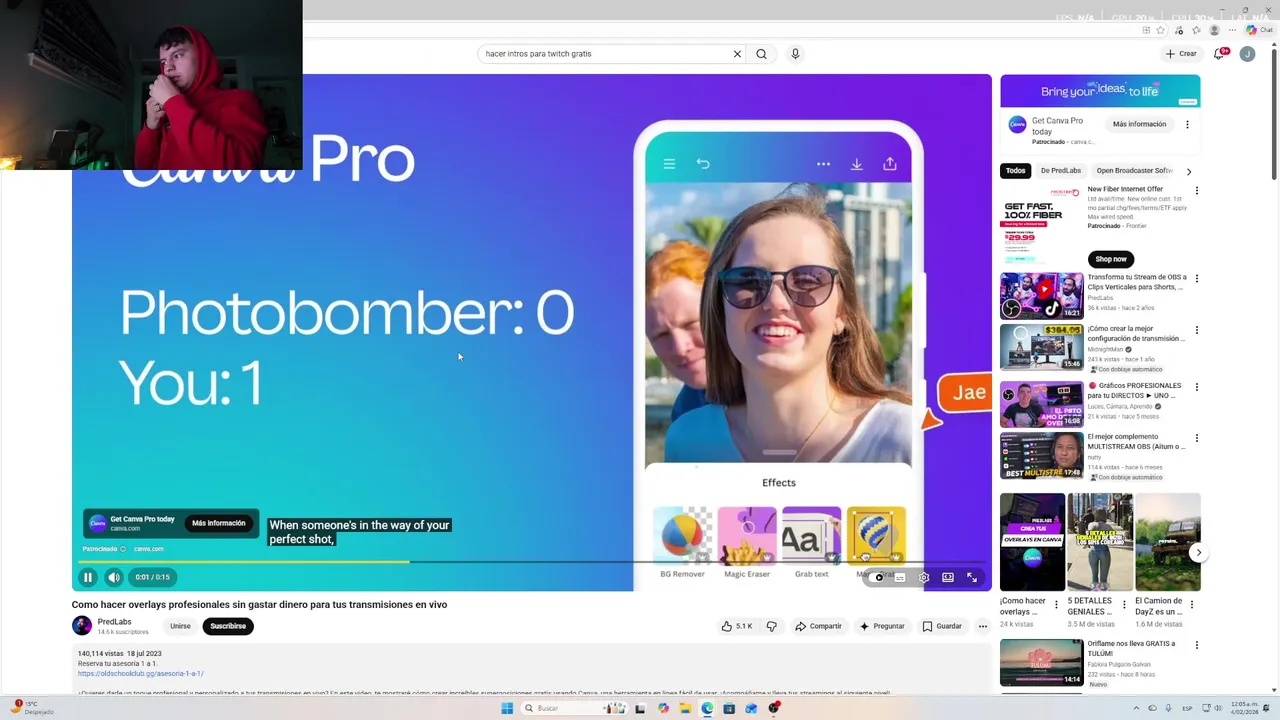
Task: Open Cómo crear la mejor configuración thumbnail
Action: tap(1041, 347)
